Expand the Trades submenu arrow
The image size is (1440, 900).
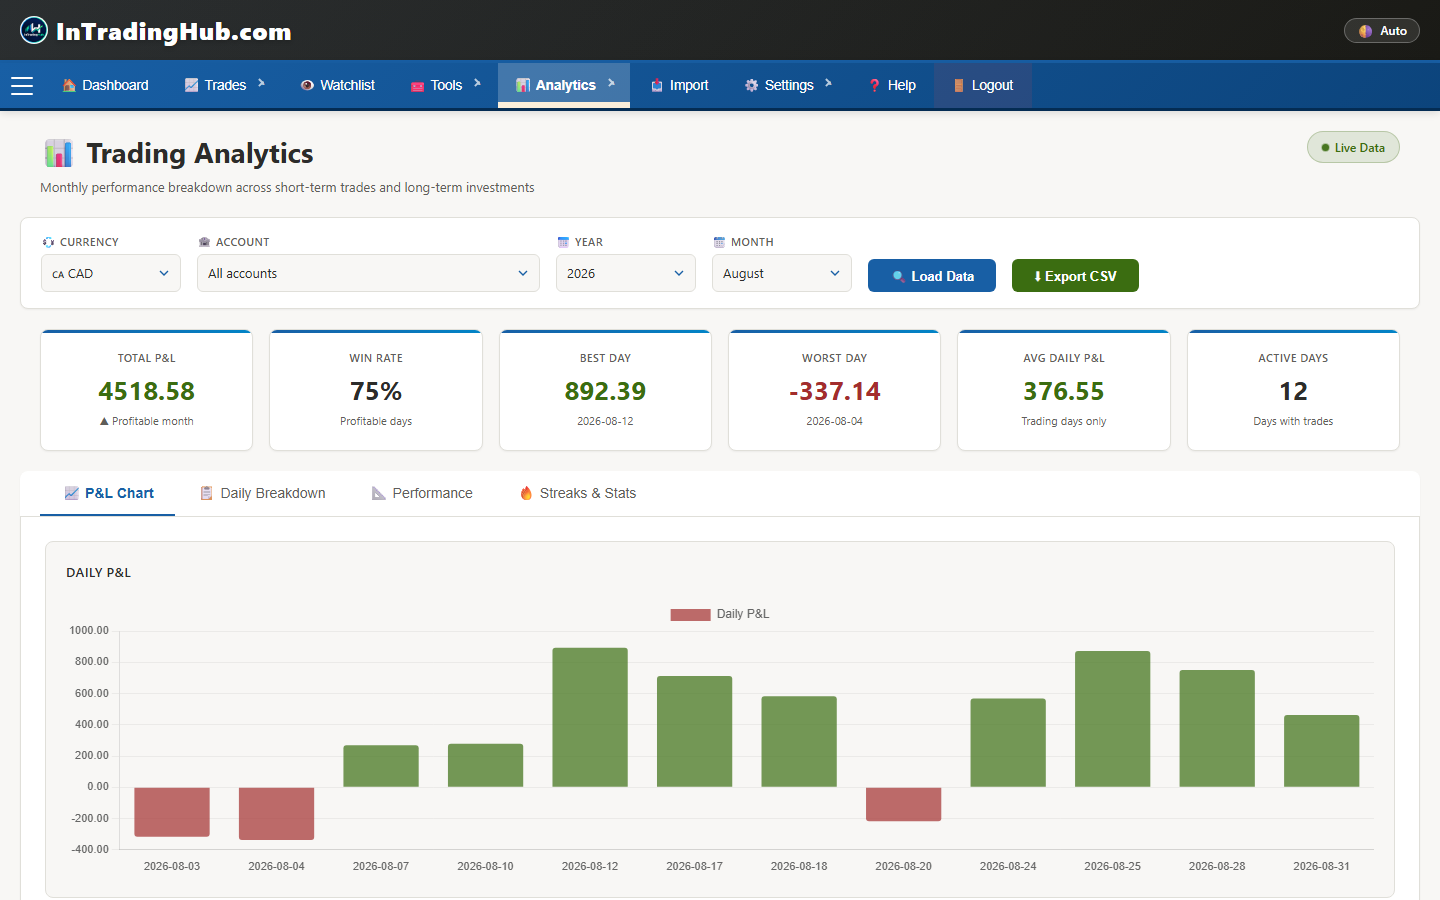pyautogui.click(x=261, y=83)
